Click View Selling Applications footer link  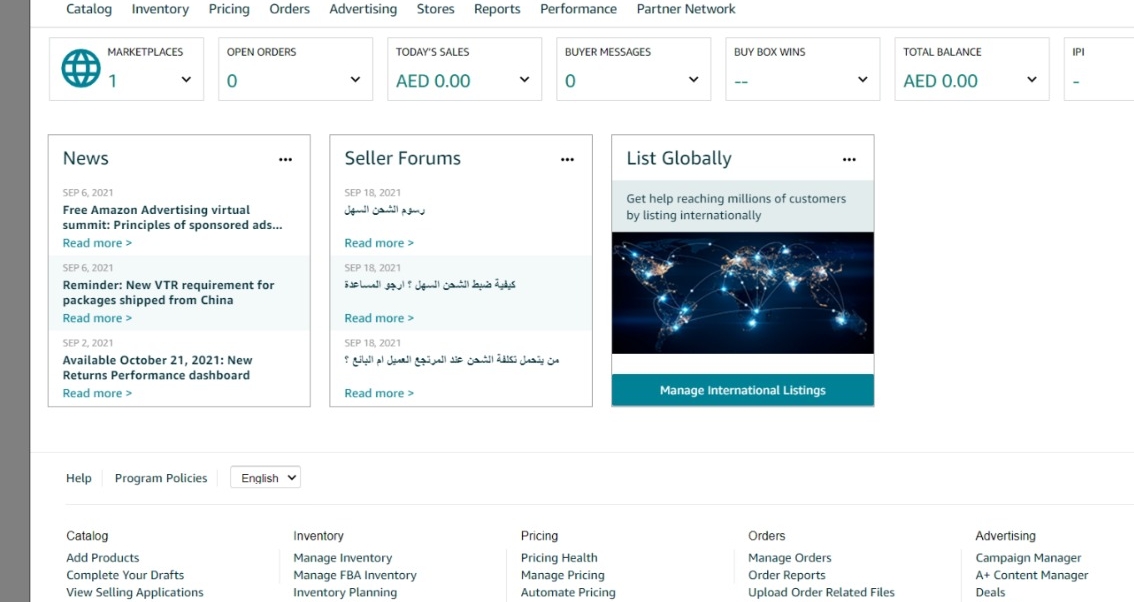pos(135,593)
